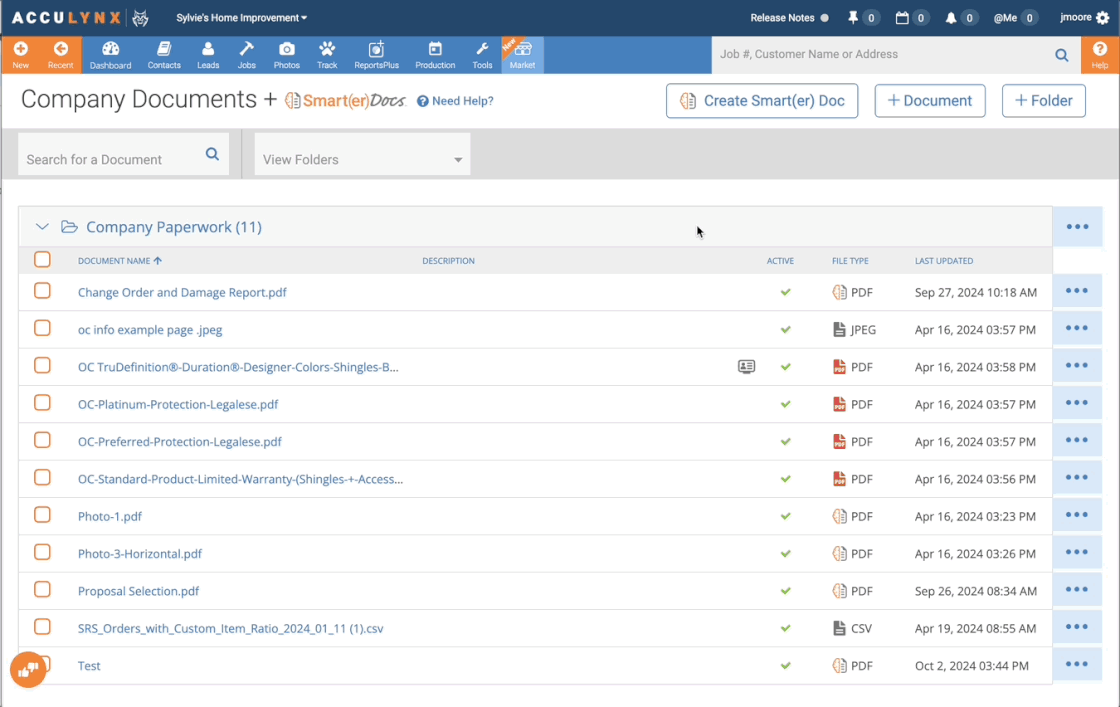Open the Contacts section

click(x=164, y=55)
